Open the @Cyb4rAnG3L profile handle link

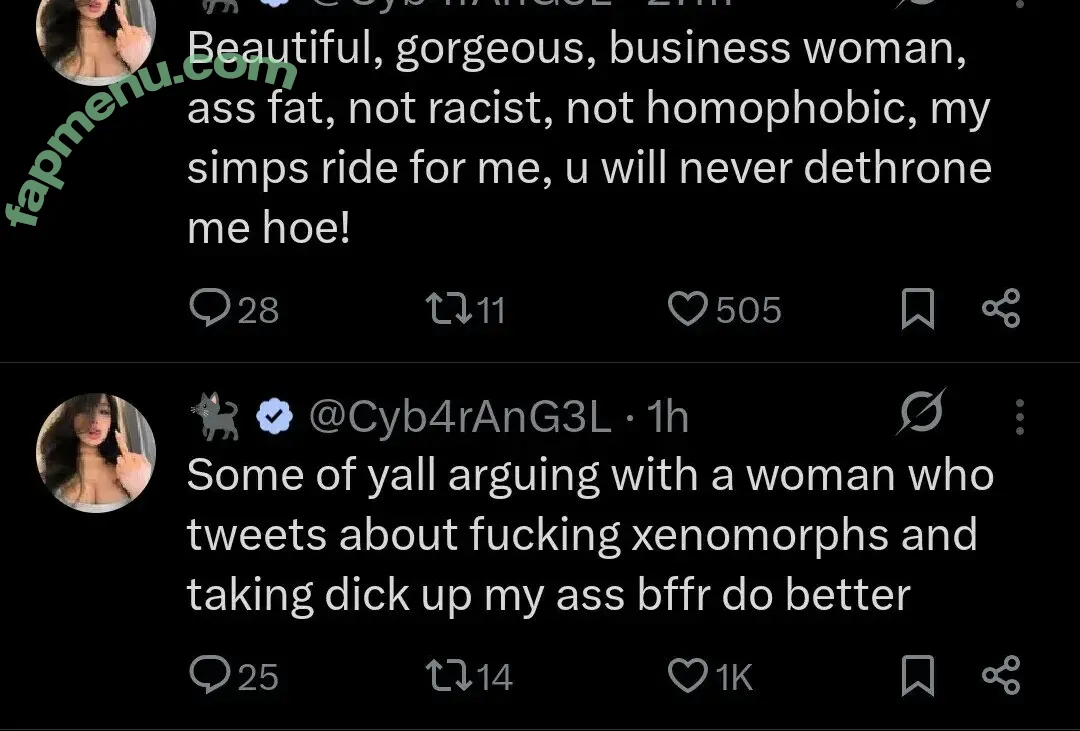point(460,417)
